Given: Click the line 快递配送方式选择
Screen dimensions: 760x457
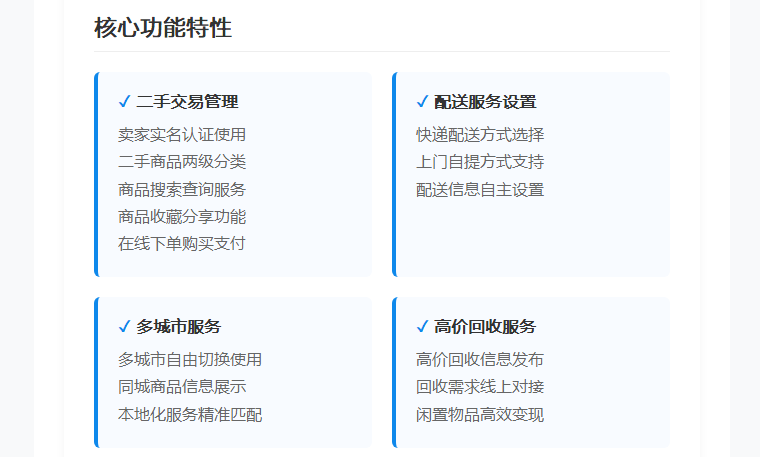Looking at the screenshot, I should [x=480, y=134].
